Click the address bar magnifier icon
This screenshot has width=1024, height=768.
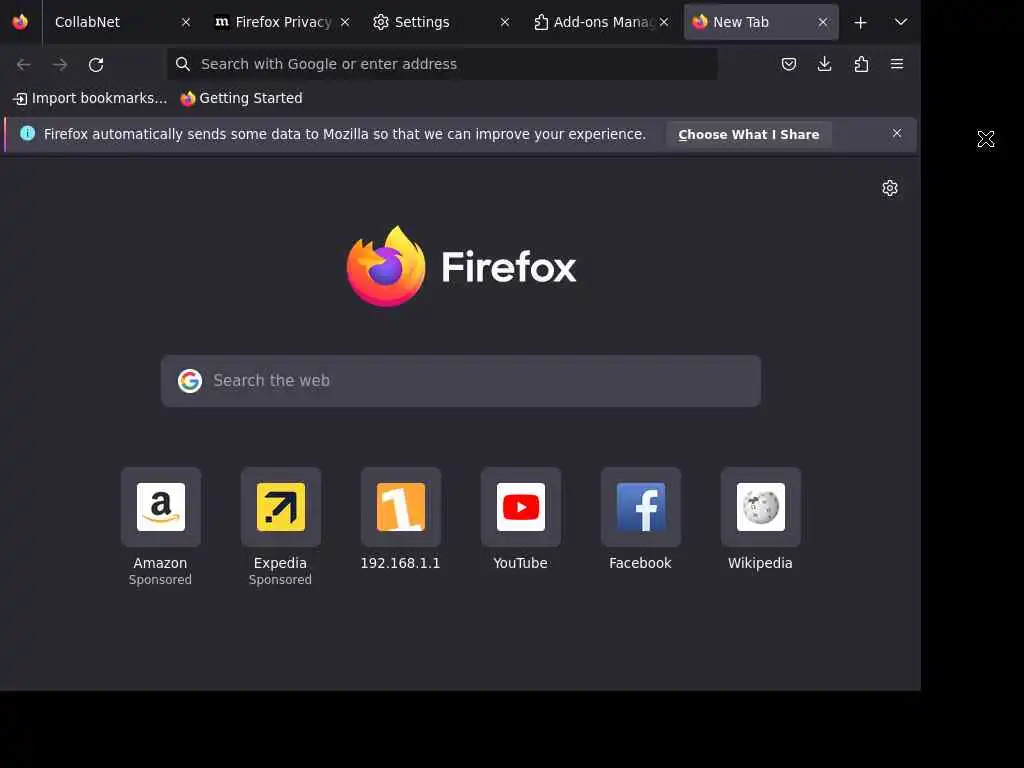click(x=183, y=64)
